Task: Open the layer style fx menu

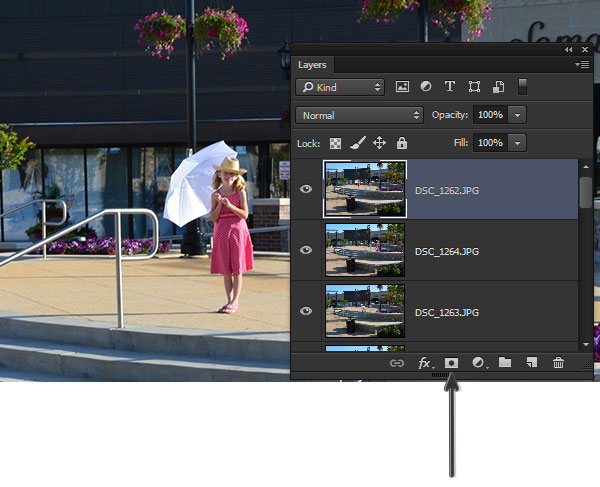Action: (x=425, y=363)
